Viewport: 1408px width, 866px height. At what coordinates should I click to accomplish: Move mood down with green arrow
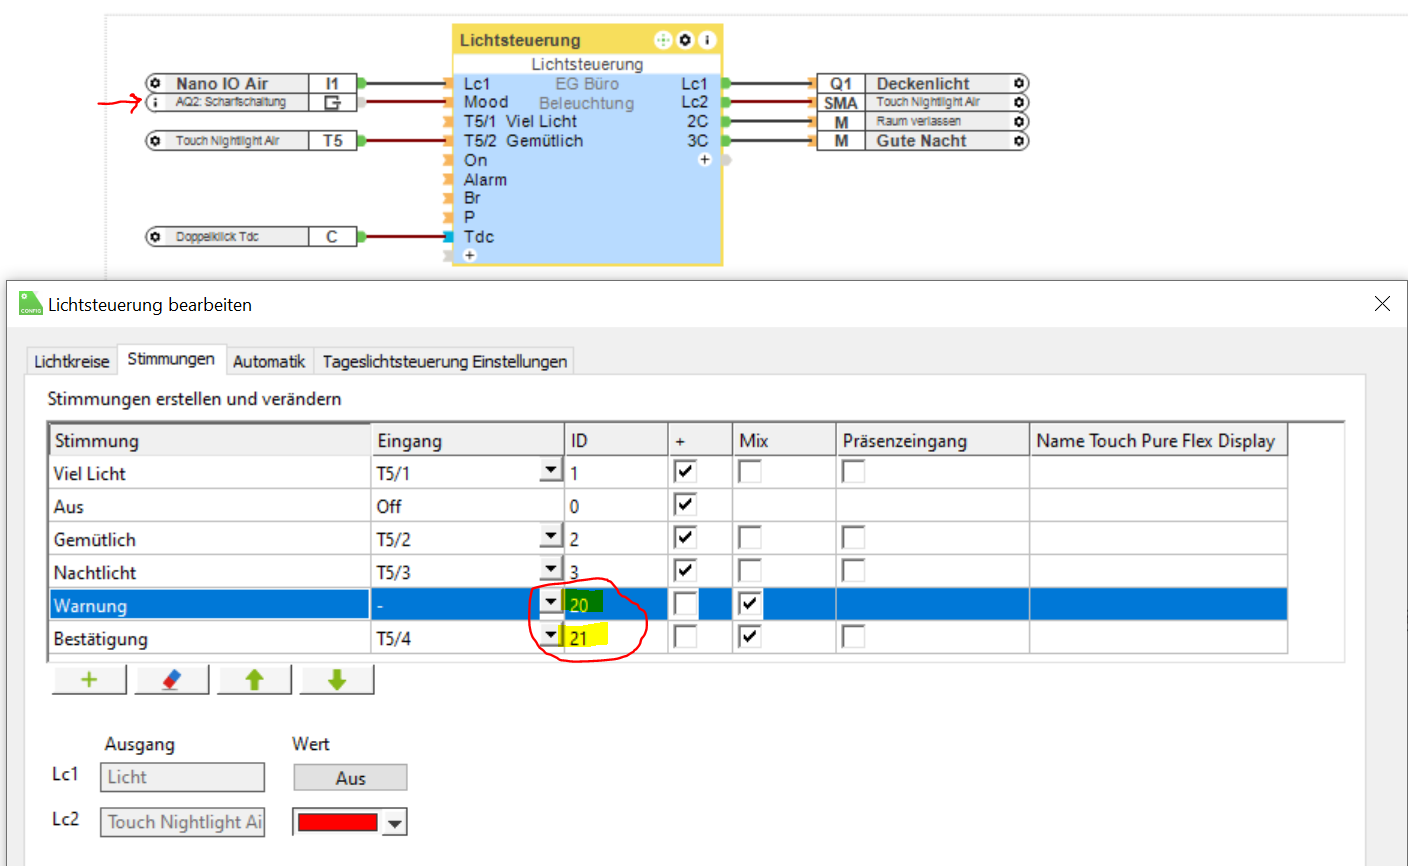pyautogui.click(x=337, y=680)
